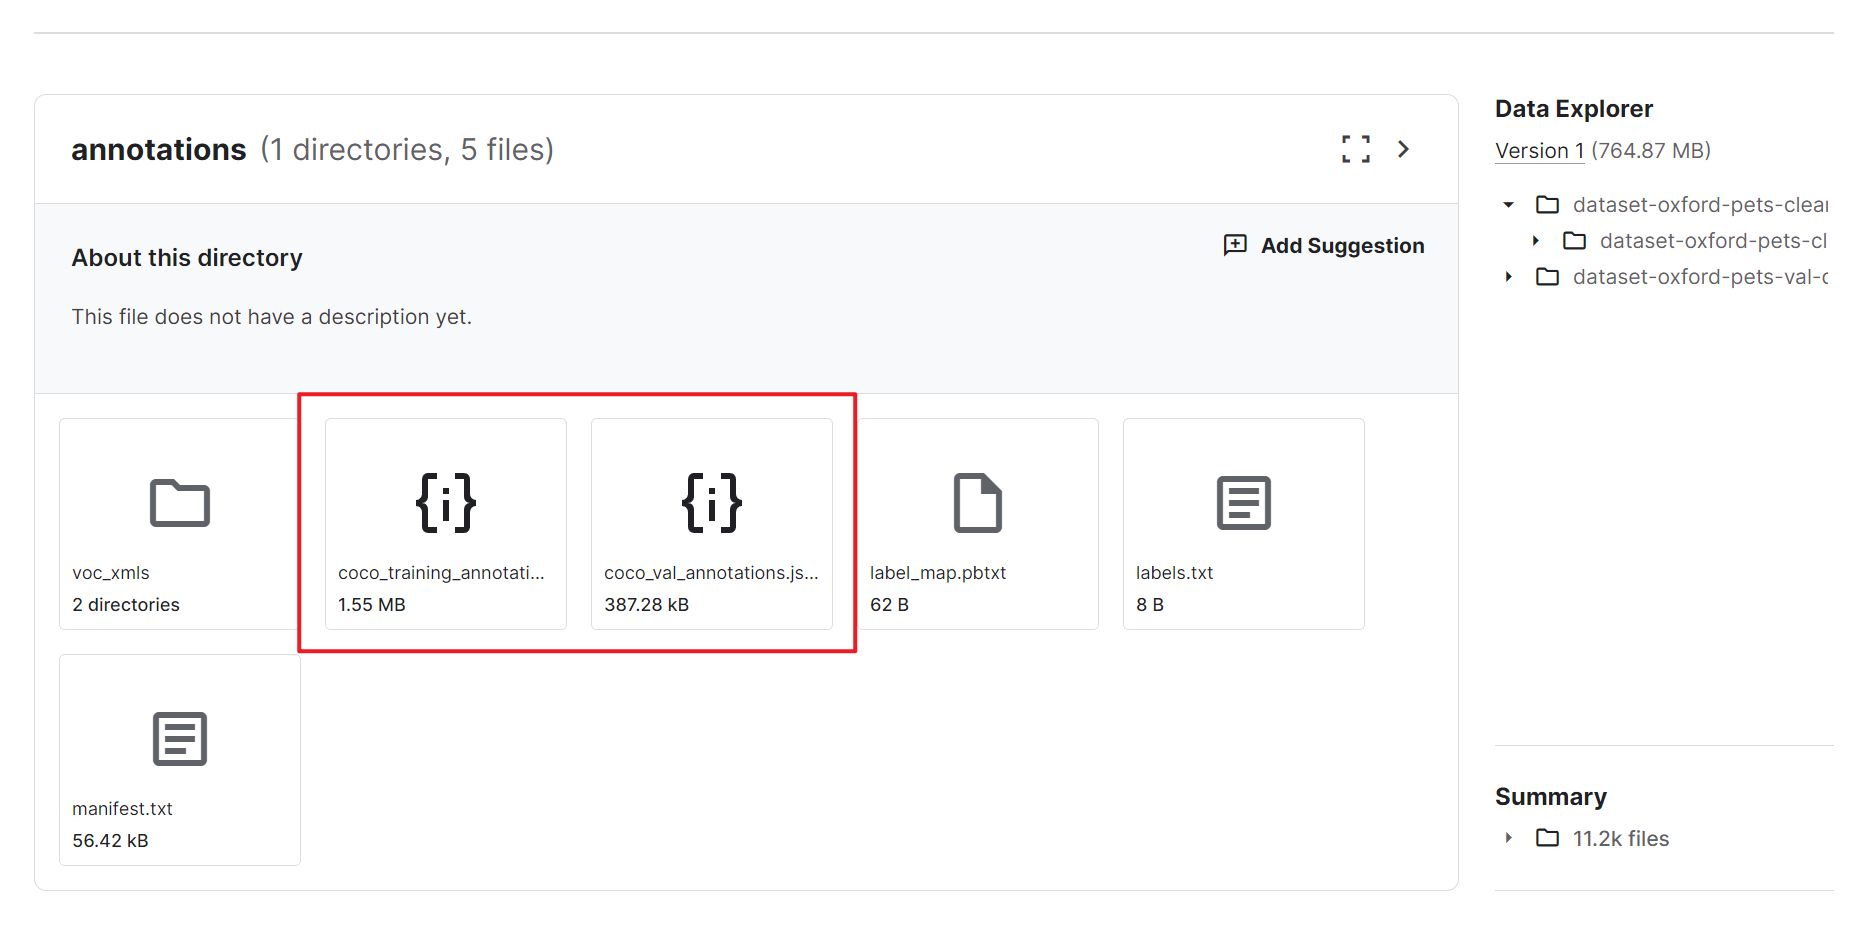1874x936 pixels.
Task: Click the 1.55 MB size text
Action: [372, 605]
